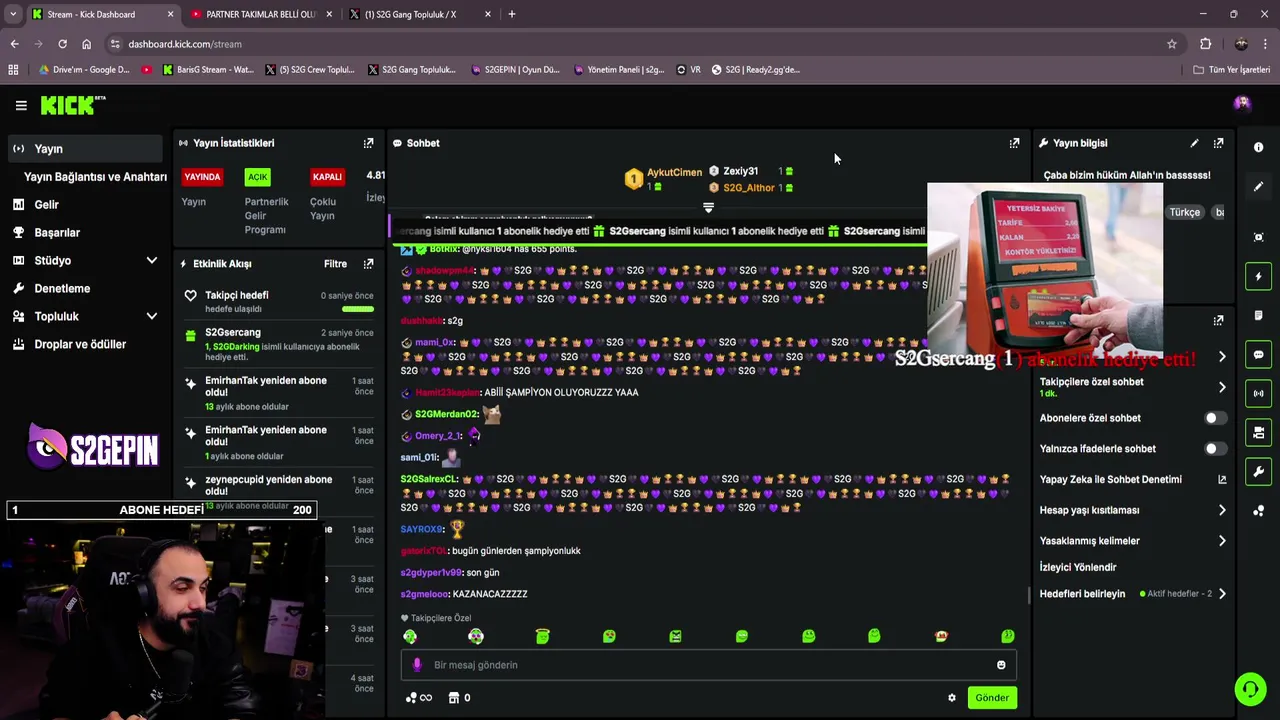1280x720 pixels.
Task: Toggle the lightning bolt panel icon
Action: pos(1258,277)
